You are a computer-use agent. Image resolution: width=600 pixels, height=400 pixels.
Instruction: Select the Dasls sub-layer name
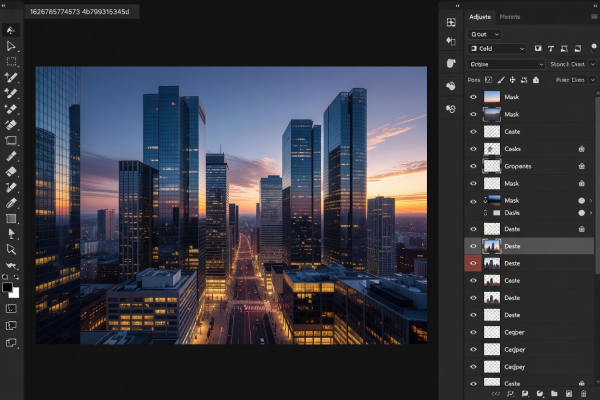pyautogui.click(x=512, y=213)
